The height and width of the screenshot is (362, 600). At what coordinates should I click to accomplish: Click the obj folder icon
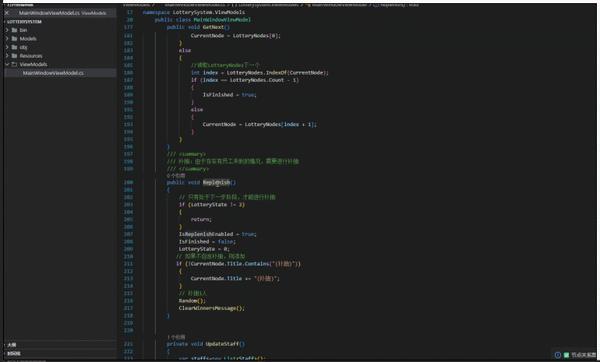tap(15, 47)
